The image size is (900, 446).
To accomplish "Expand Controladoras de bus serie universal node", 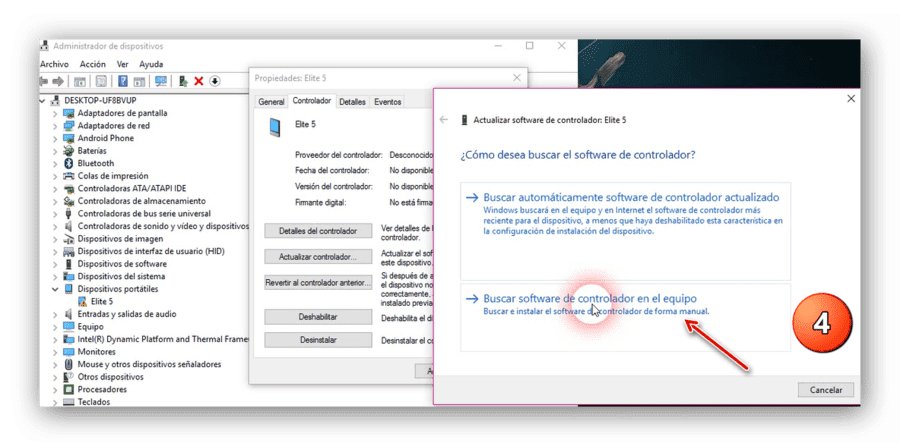I will tap(55, 214).
